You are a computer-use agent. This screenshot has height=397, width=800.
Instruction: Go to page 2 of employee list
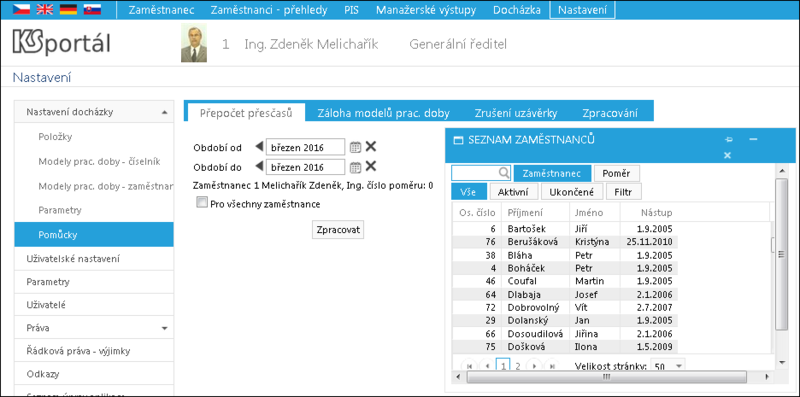[517, 366]
